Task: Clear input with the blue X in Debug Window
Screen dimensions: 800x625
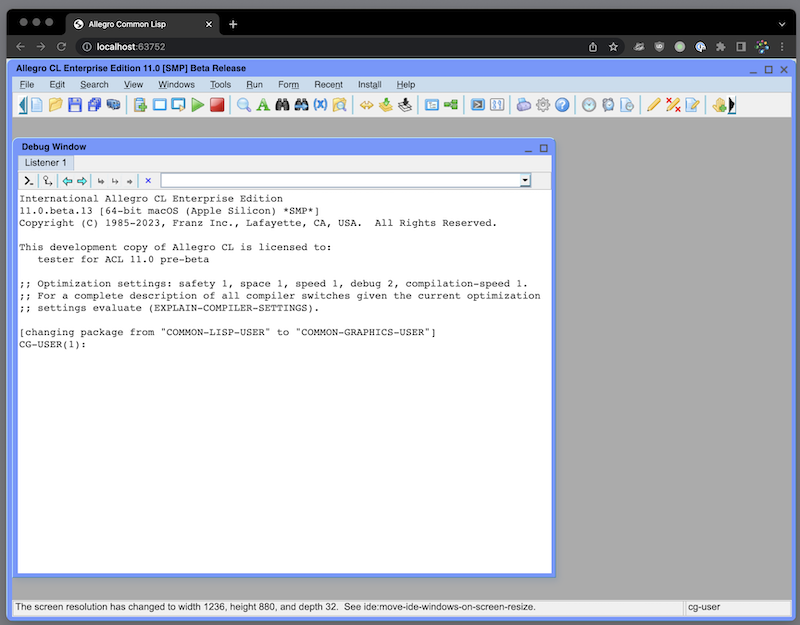Action: coord(148,181)
